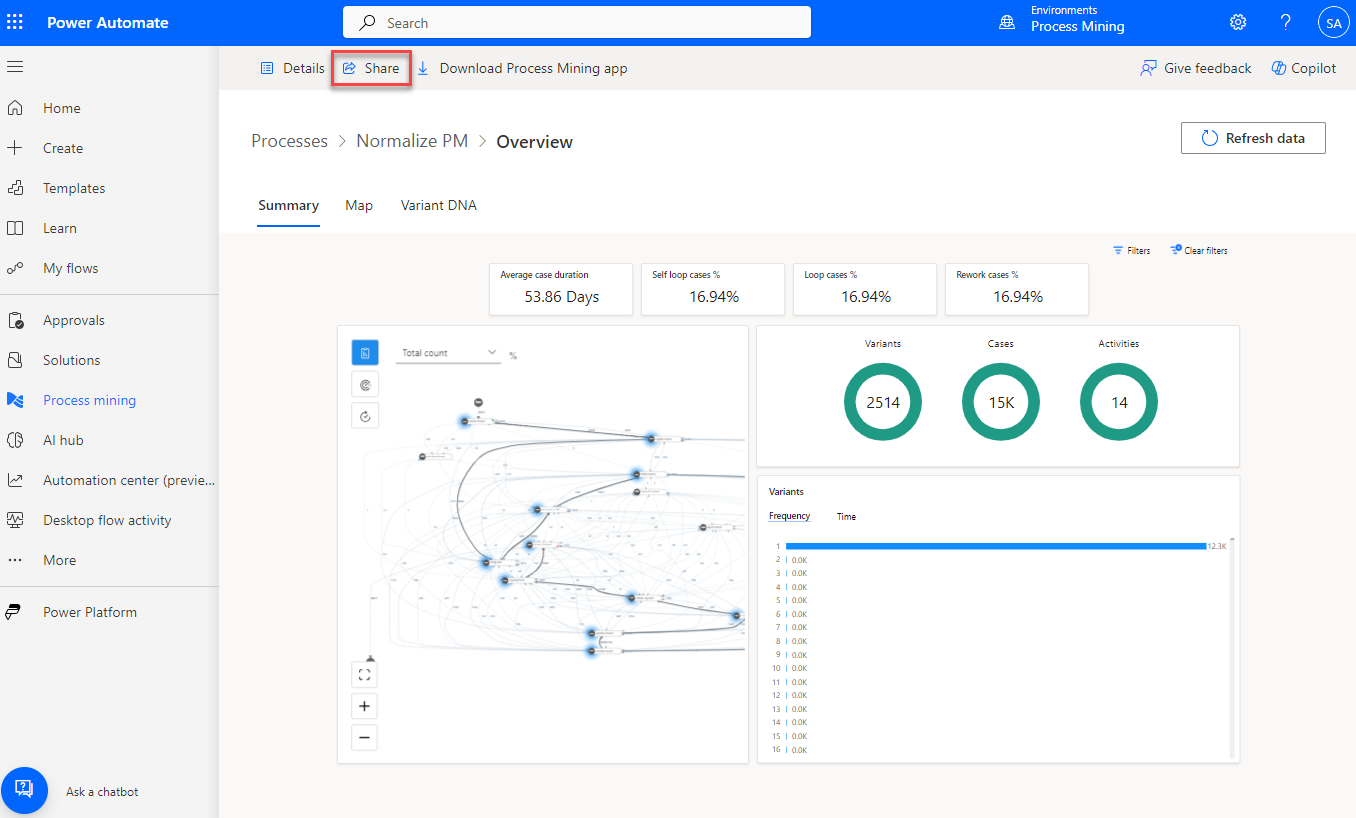Zoom out with the minus button
The image size is (1356, 818).
pos(365,738)
